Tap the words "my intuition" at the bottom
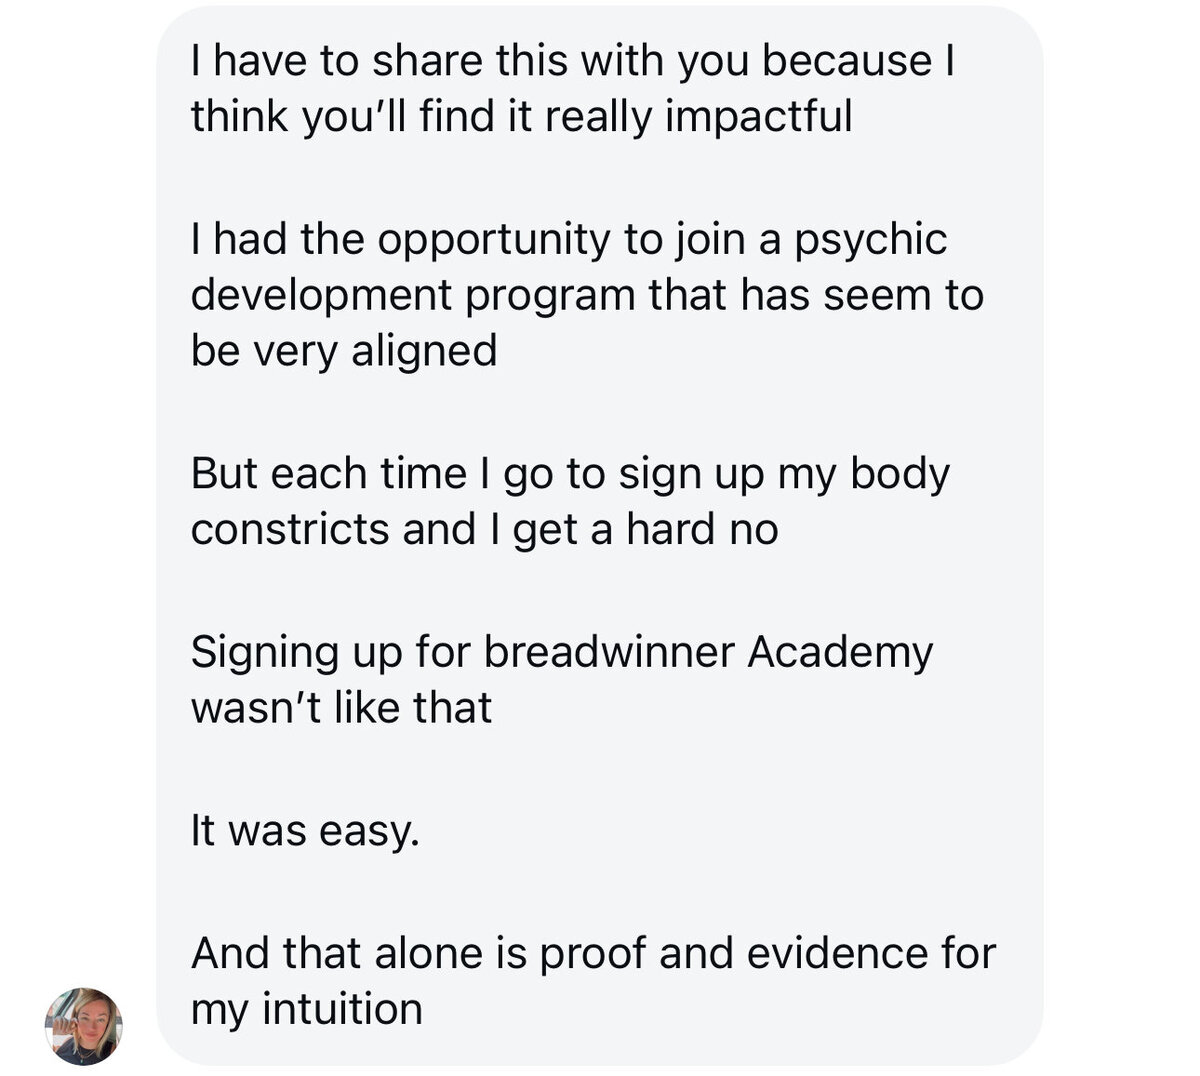 (307, 1009)
